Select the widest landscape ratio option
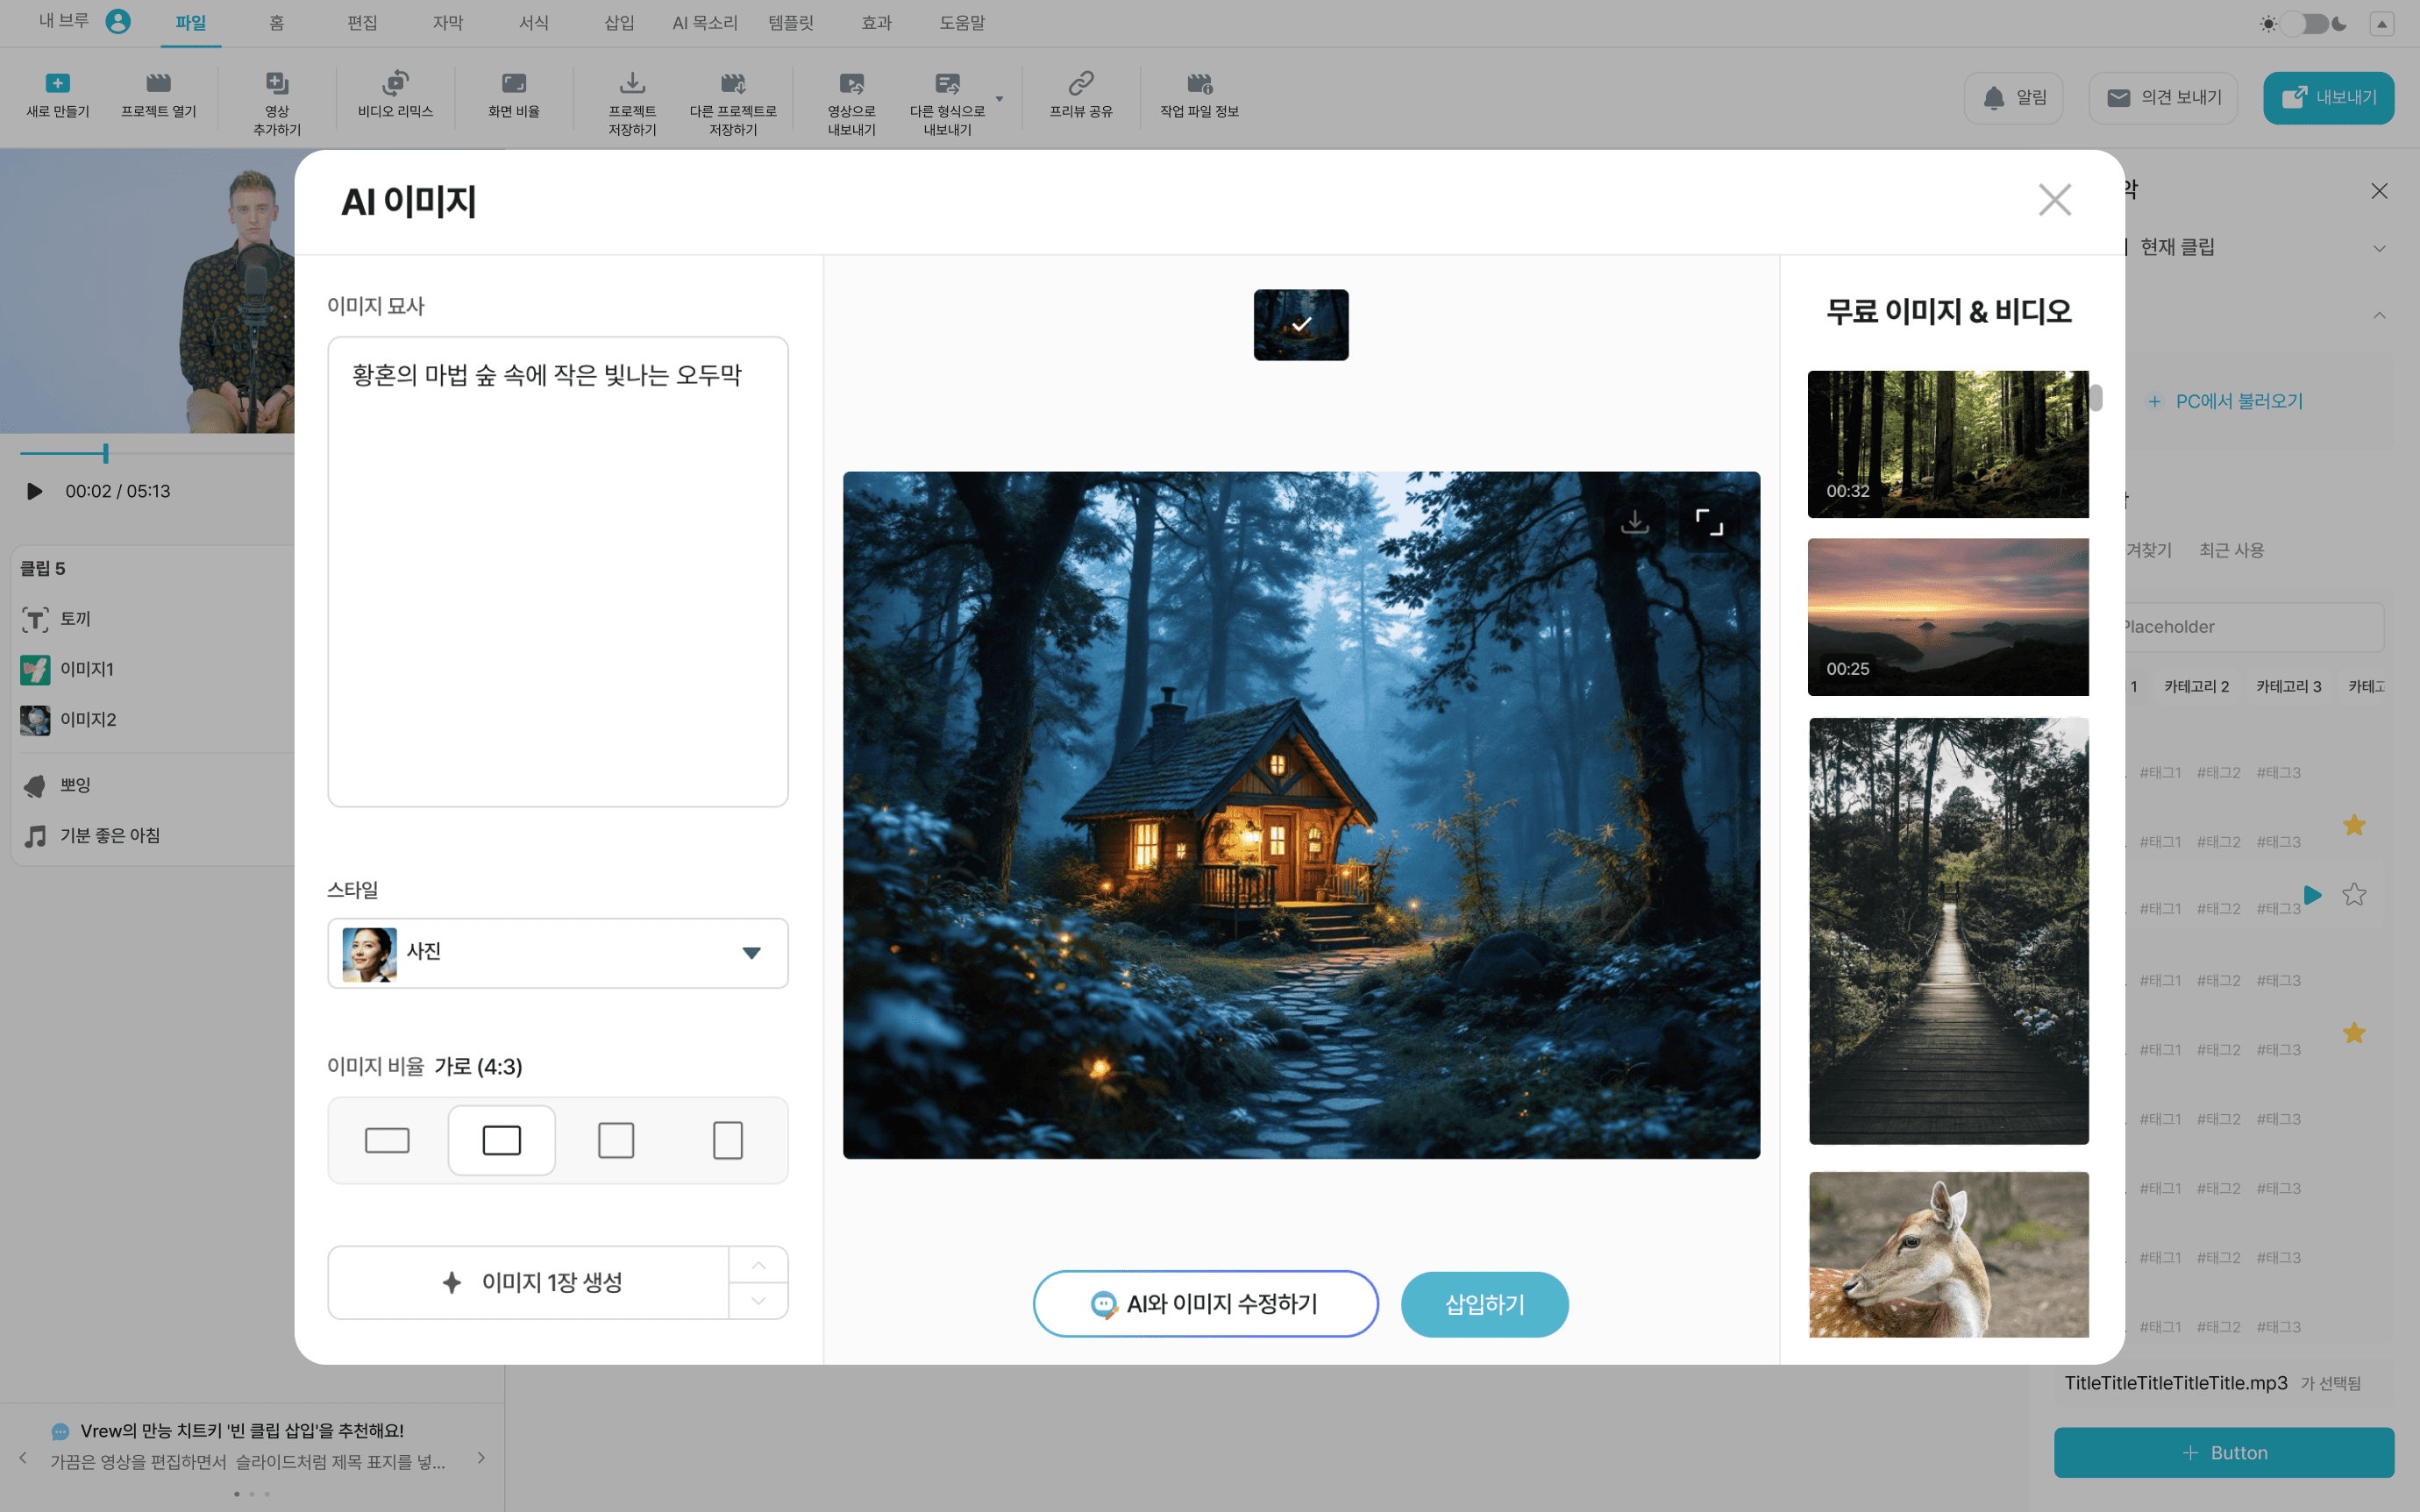 pyautogui.click(x=387, y=1140)
